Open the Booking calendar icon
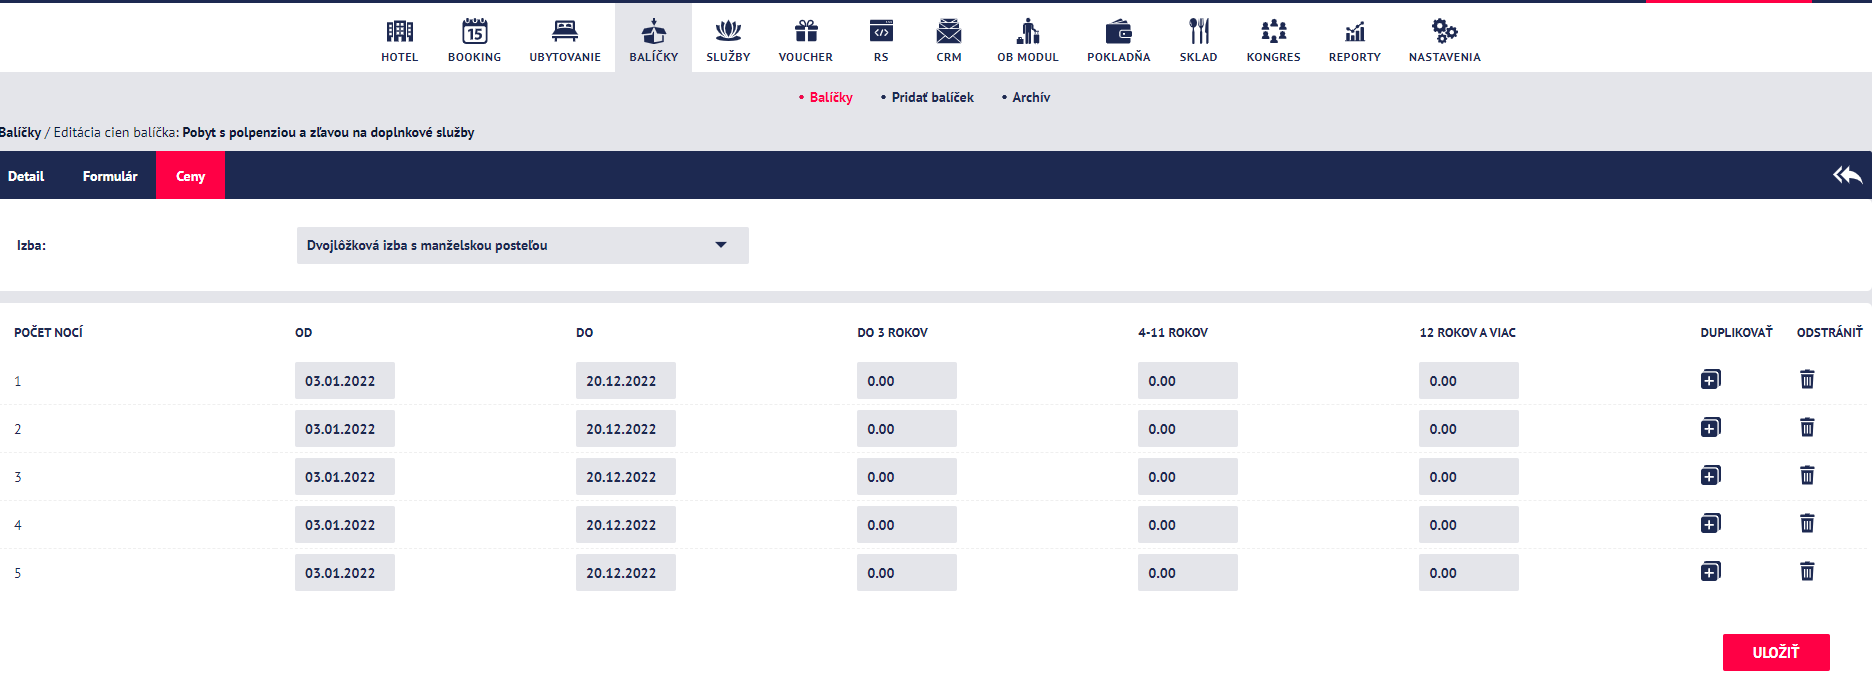The image size is (1872, 691). point(475,31)
